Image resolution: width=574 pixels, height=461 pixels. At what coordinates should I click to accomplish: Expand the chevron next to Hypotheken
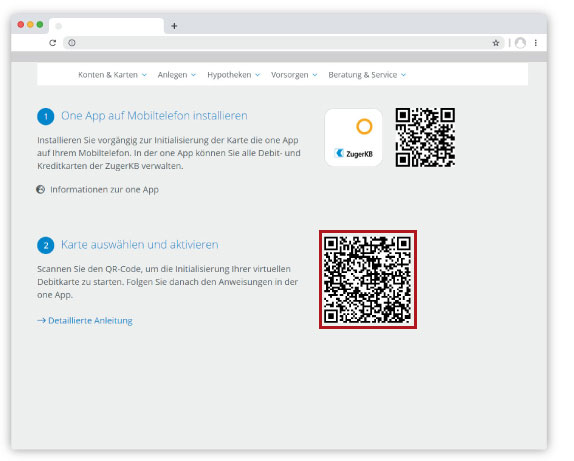[x=257, y=75]
